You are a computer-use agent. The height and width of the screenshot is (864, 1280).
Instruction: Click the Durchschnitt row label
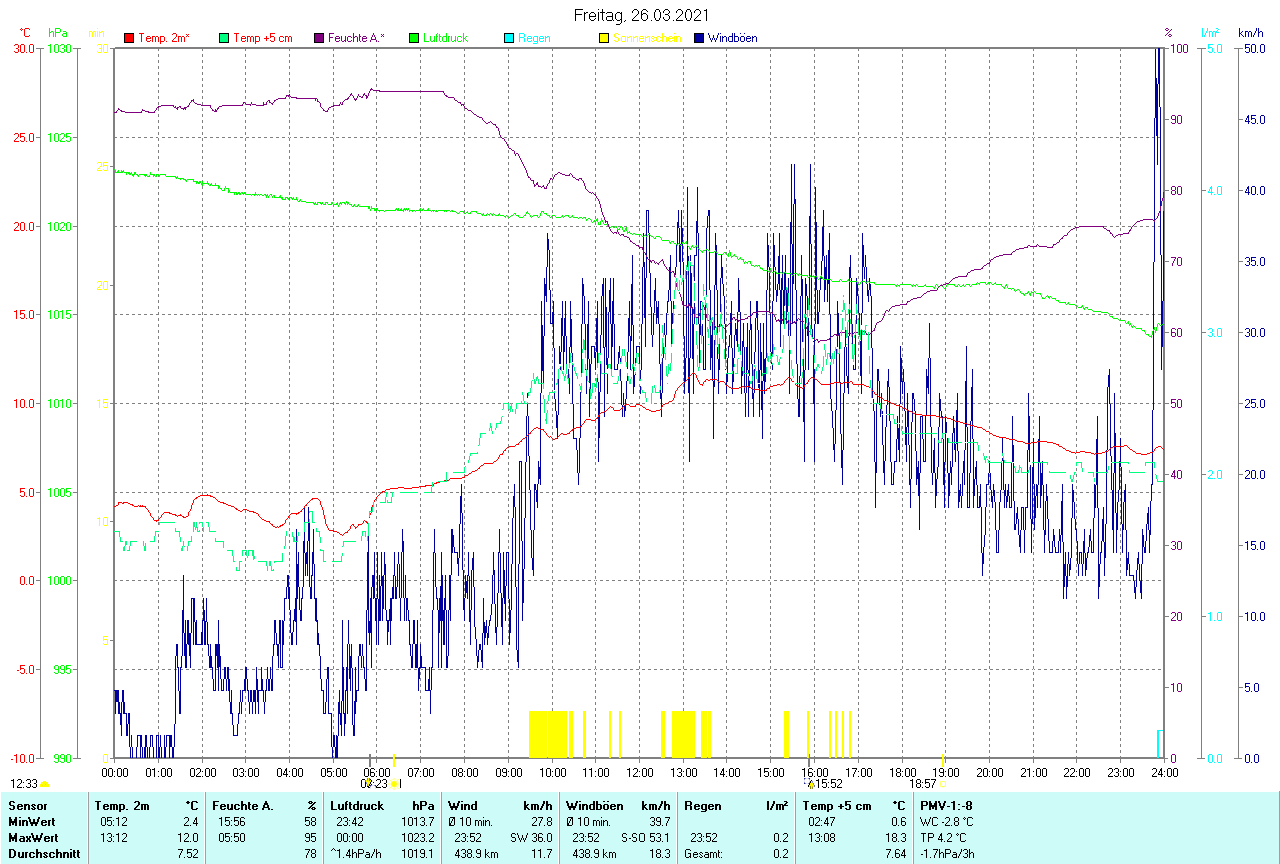point(44,854)
